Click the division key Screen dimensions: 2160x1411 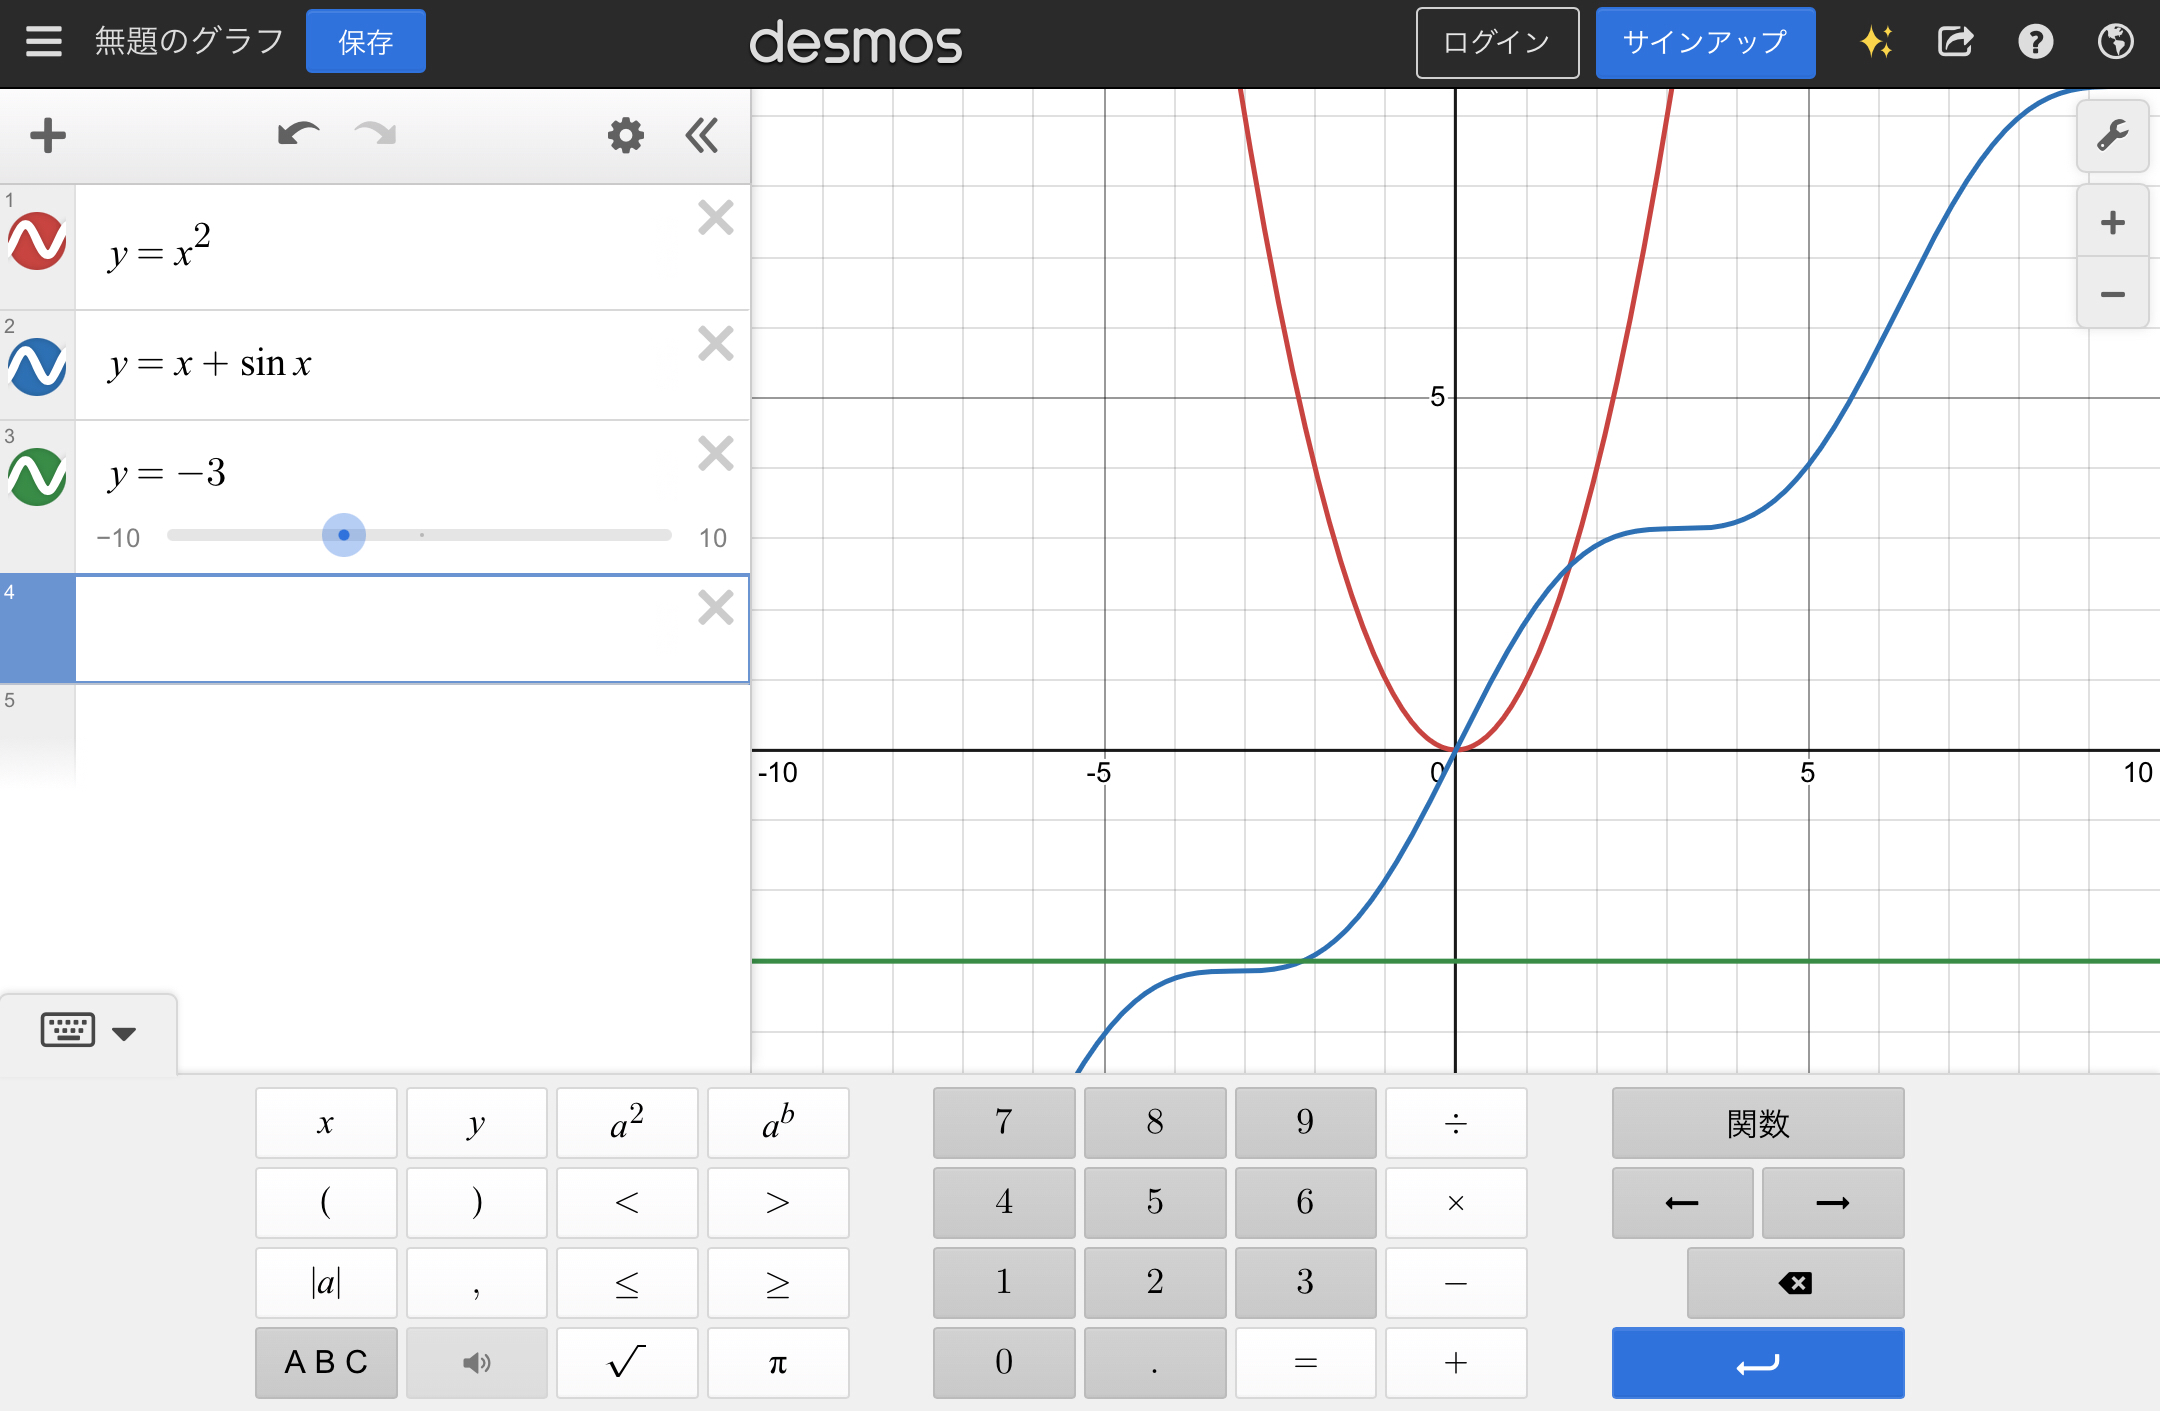coord(1456,1123)
